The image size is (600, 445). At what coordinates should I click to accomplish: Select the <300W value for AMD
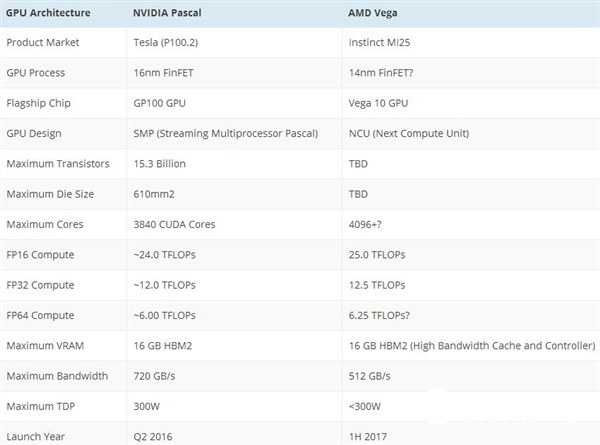click(x=365, y=406)
